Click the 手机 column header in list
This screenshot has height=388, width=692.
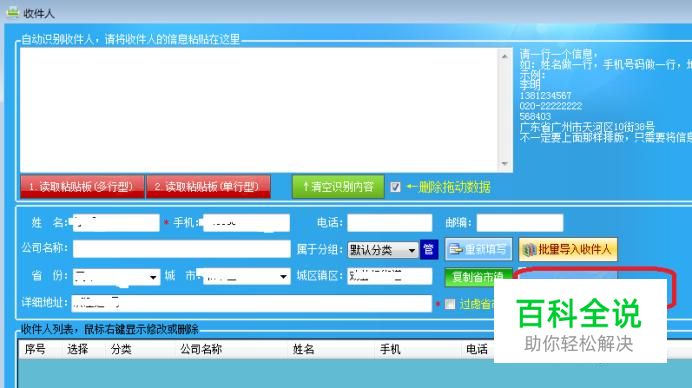[x=390, y=350]
